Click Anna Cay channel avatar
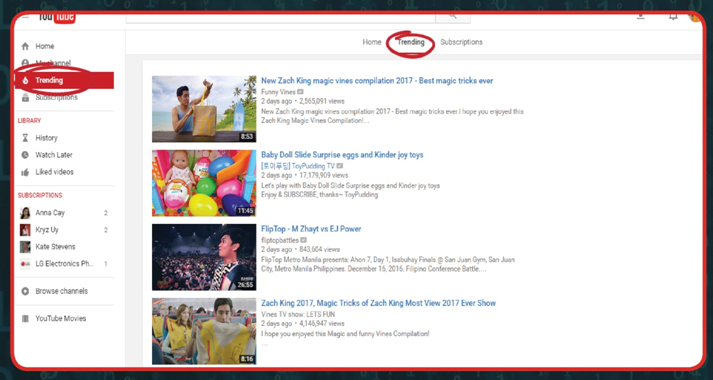713x380 pixels. (x=25, y=213)
